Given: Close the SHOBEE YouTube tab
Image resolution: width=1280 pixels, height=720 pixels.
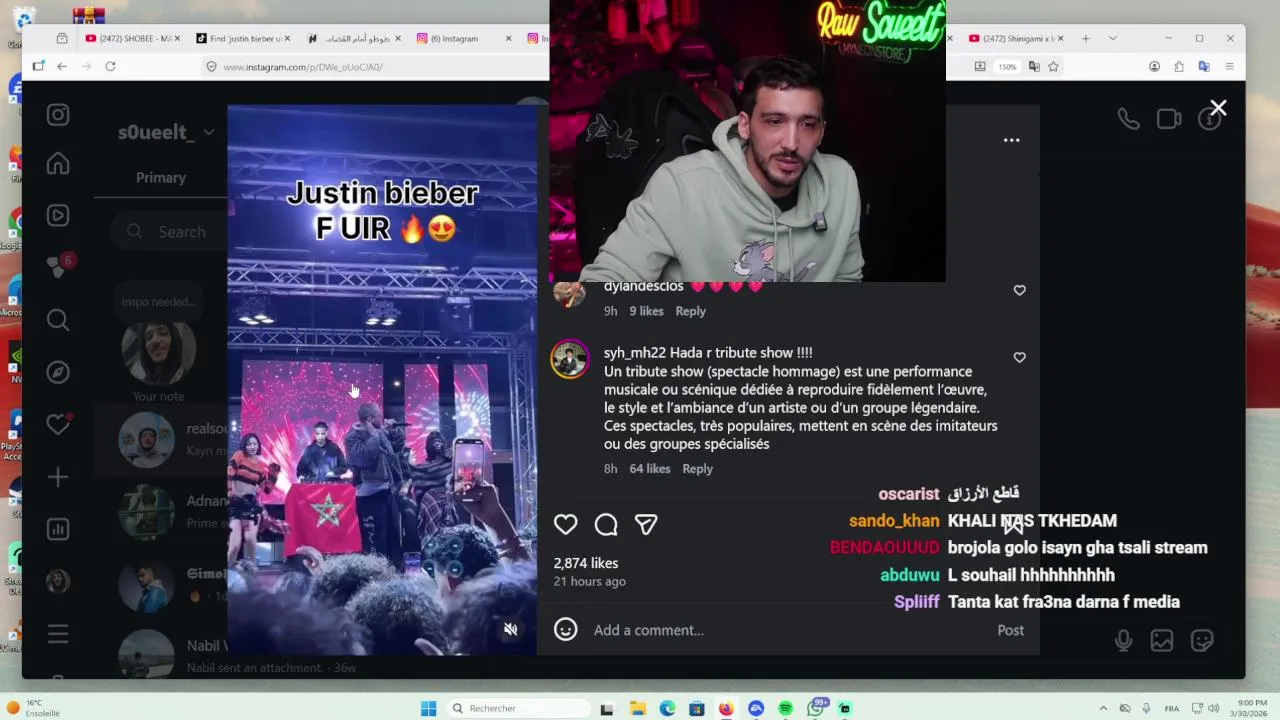Looking at the screenshot, I should click(177, 38).
